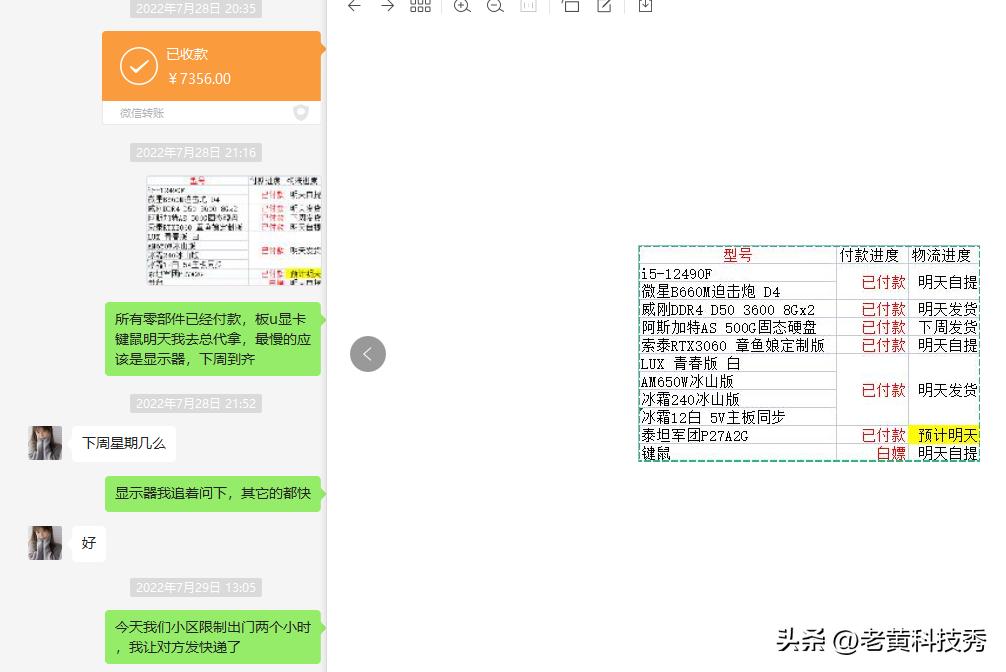1006x672 pixels.
Task: Select the green bubble about 显示器
Action: pyautogui.click(x=213, y=493)
